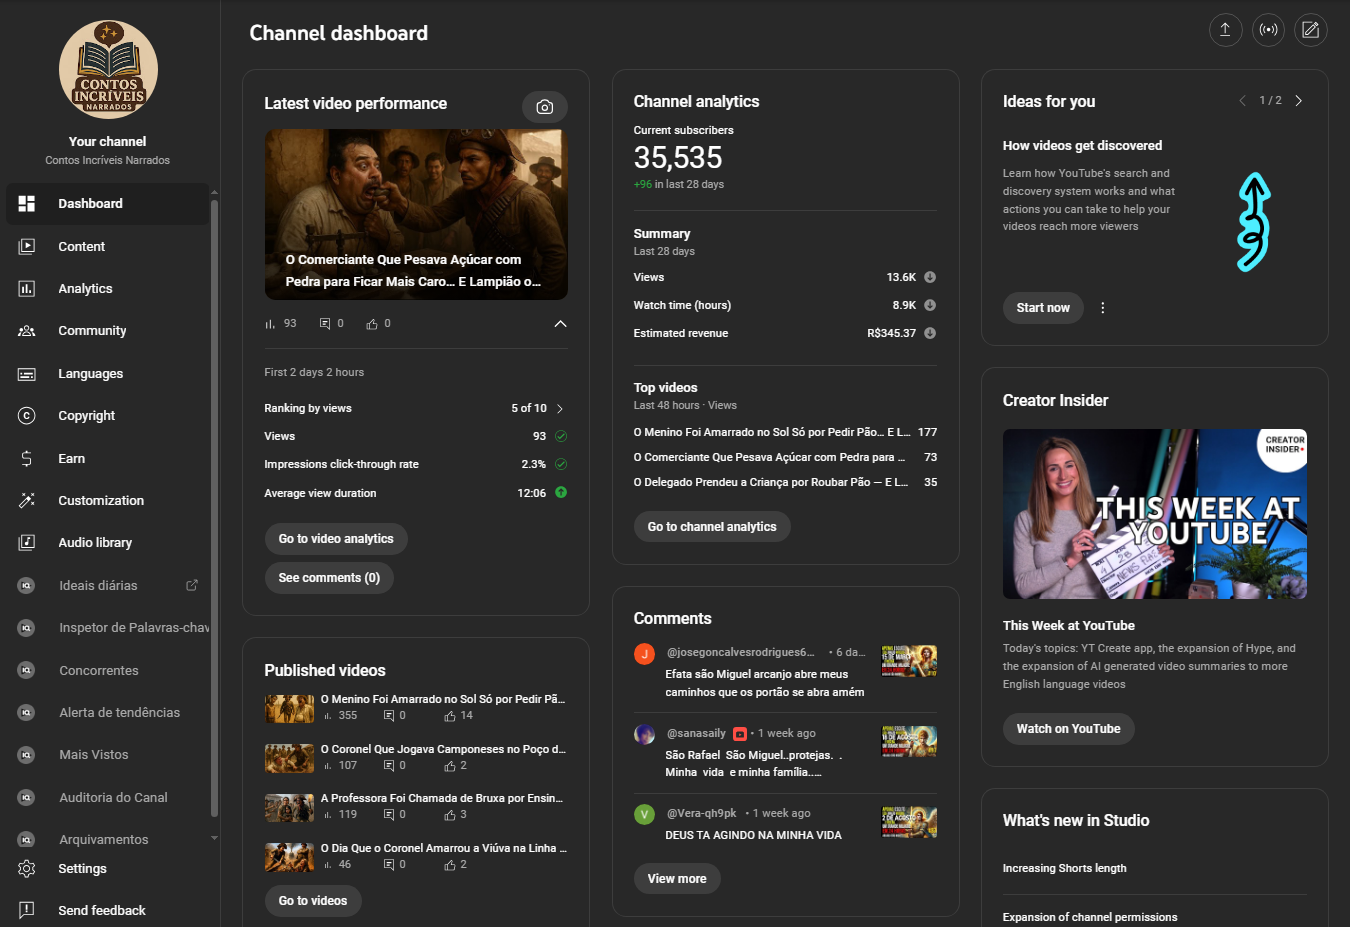Collapse the latest video stats chevron
The height and width of the screenshot is (927, 1350).
pyautogui.click(x=560, y=324)
